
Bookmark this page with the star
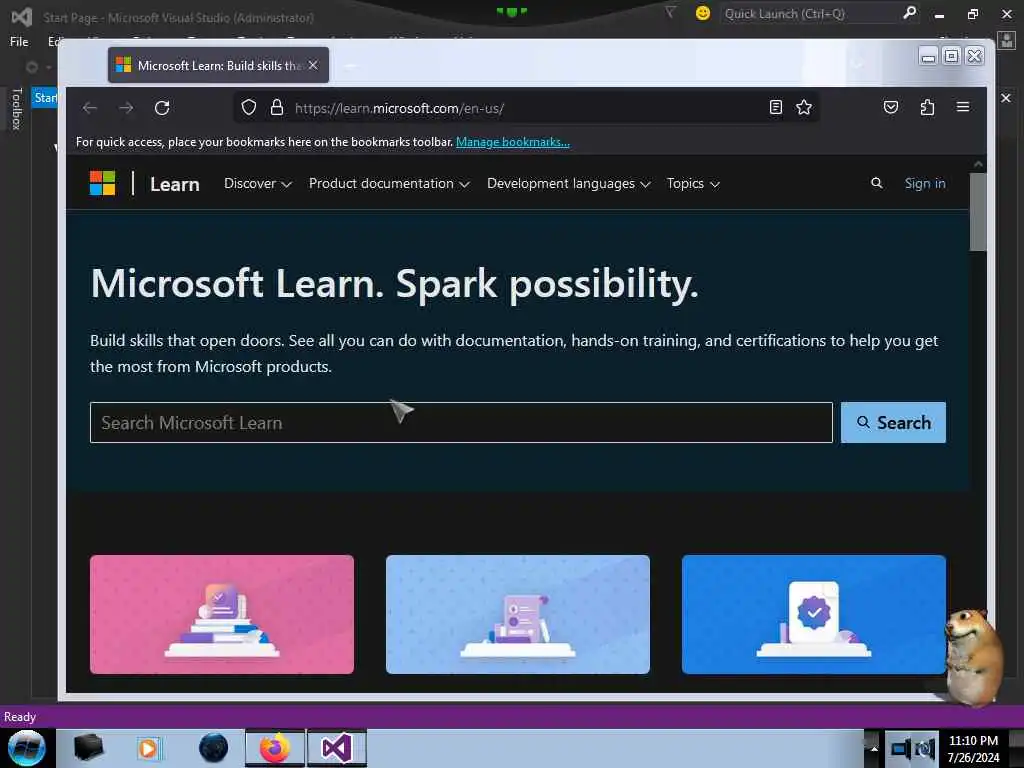tap(804, 107)
